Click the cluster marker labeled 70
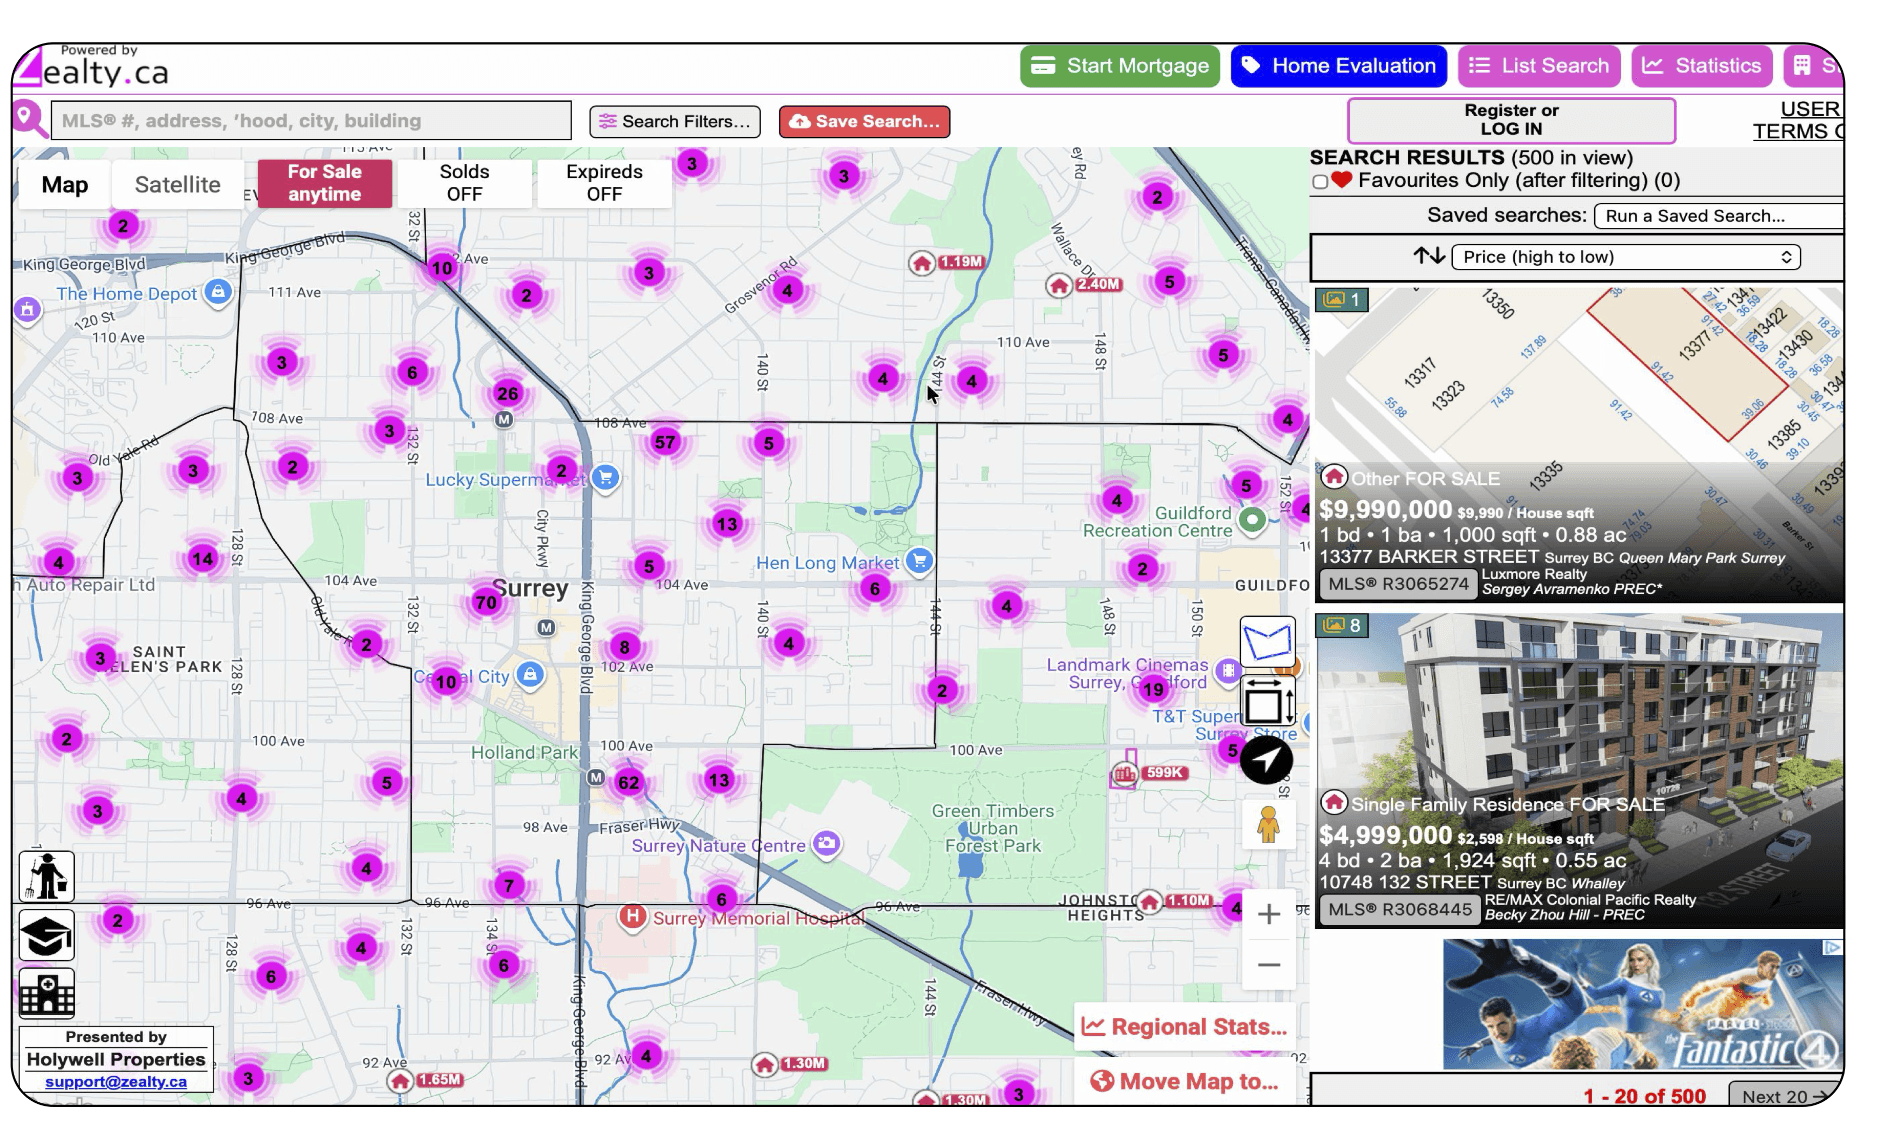 coord(486,602)
